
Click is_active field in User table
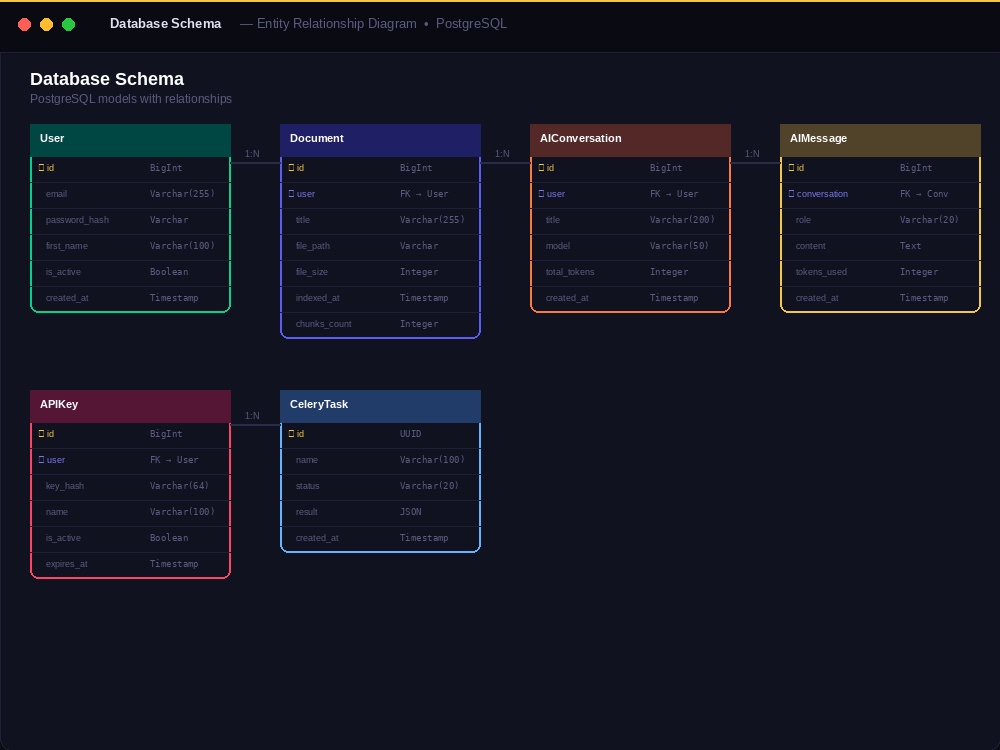point(130,272)
